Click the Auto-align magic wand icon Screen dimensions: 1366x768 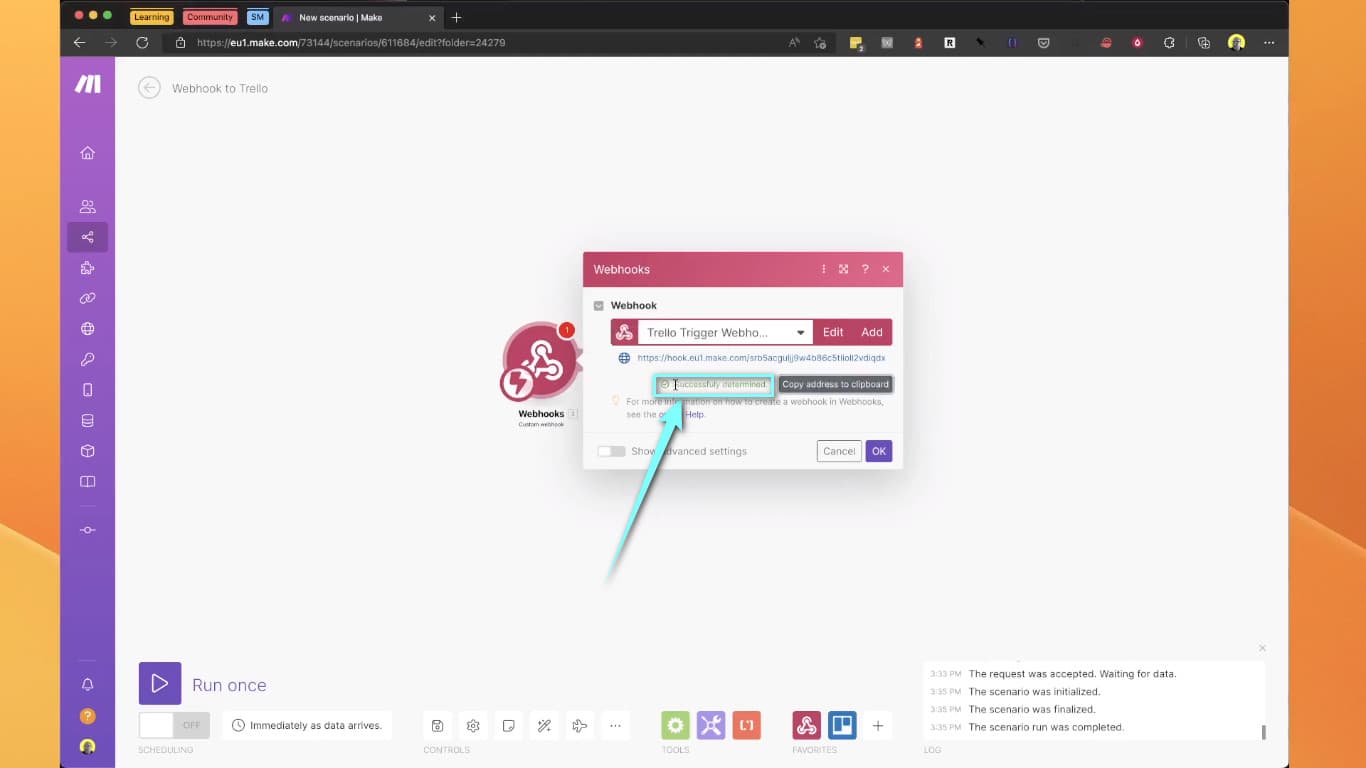[545, 726]
